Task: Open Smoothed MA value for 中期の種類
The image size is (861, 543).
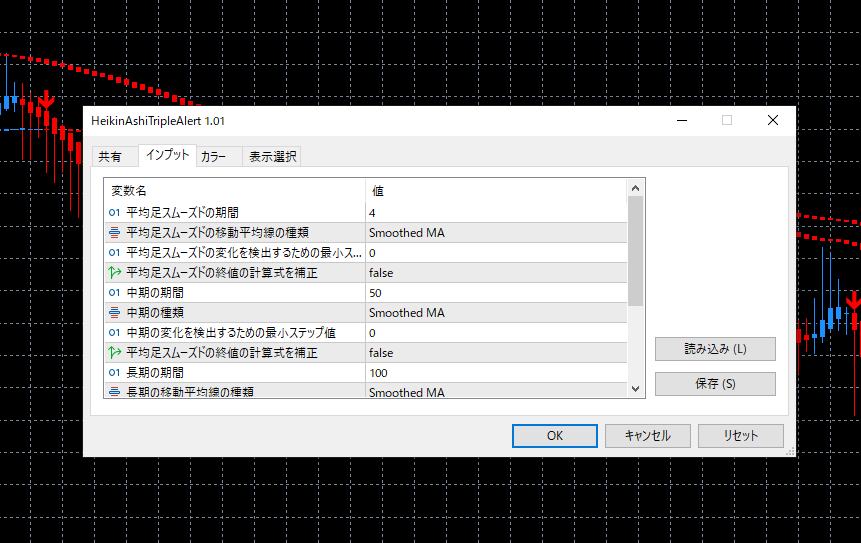Action: [496, 312]
